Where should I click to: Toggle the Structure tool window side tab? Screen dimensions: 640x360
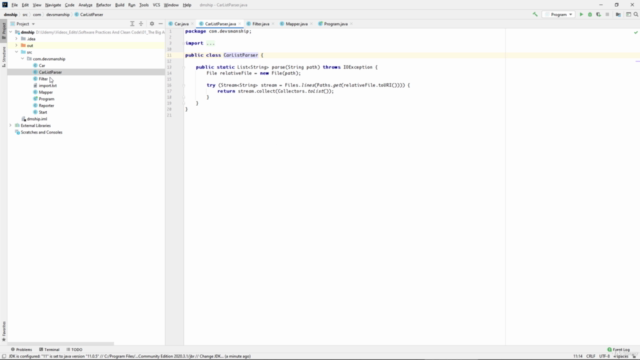click(4, 57)
